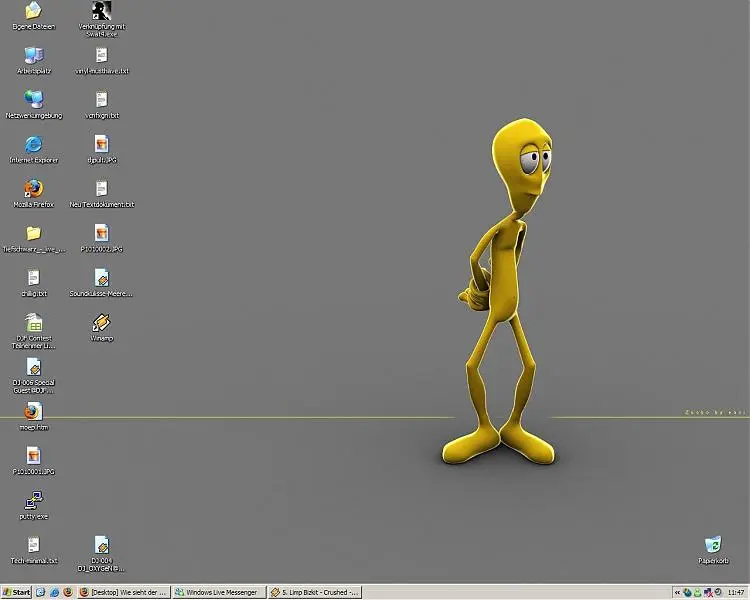Screen dimensions: 750x600
Task: Switch to Windows Live Messenger taskbar button
Action: [217, 592]
